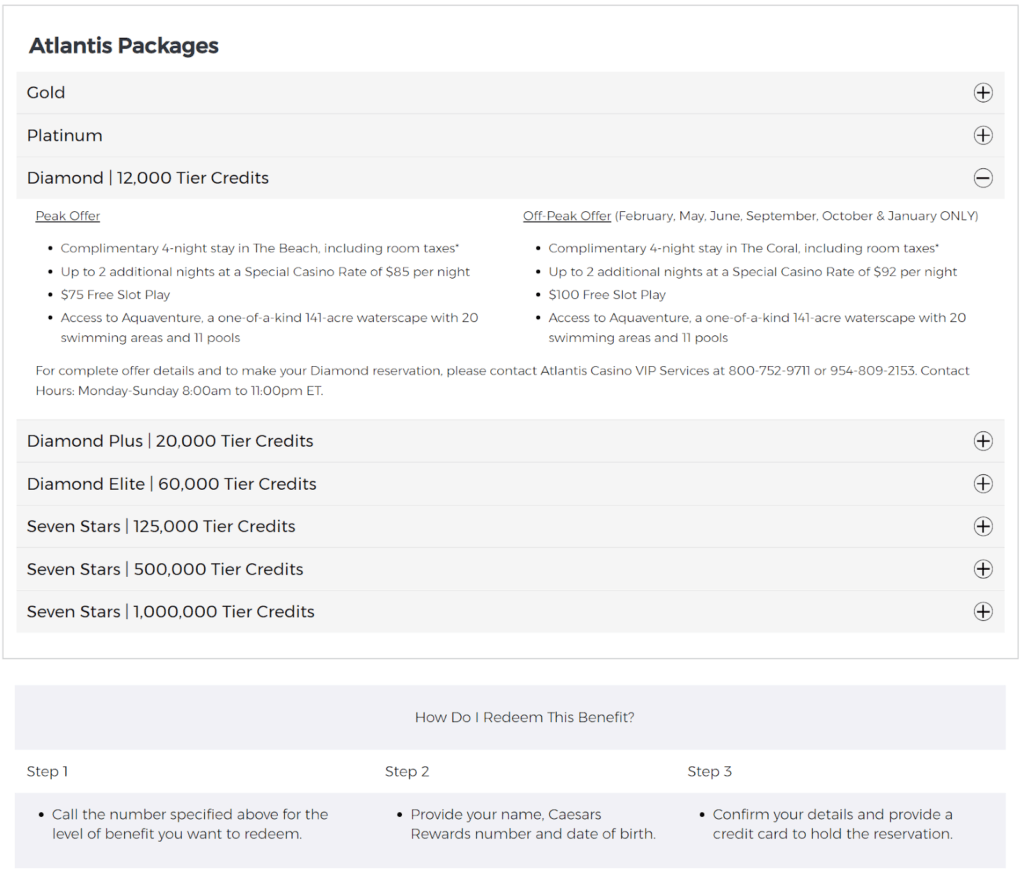Click the Step 2 label
Screen dimensions: 1024x877
407,771
